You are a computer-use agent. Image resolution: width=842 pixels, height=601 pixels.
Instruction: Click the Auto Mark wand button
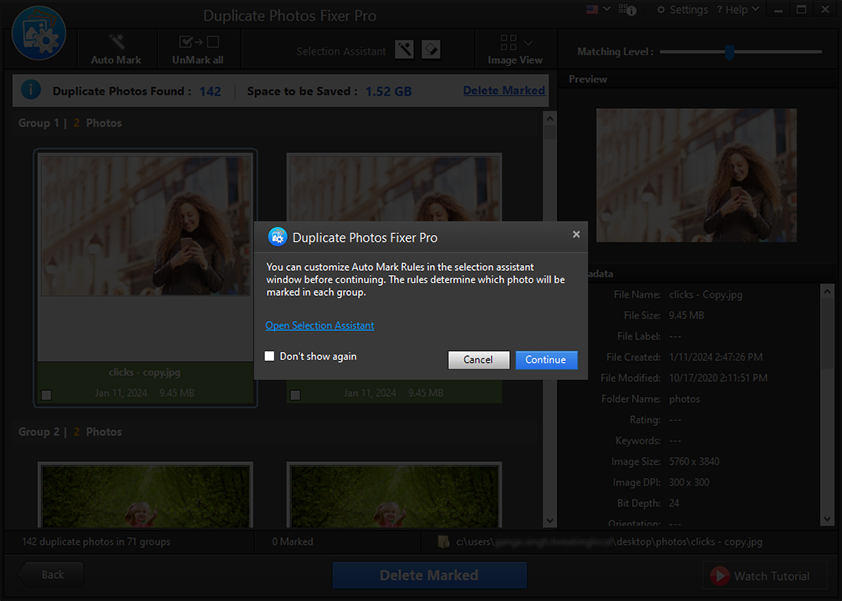(116, 49)
